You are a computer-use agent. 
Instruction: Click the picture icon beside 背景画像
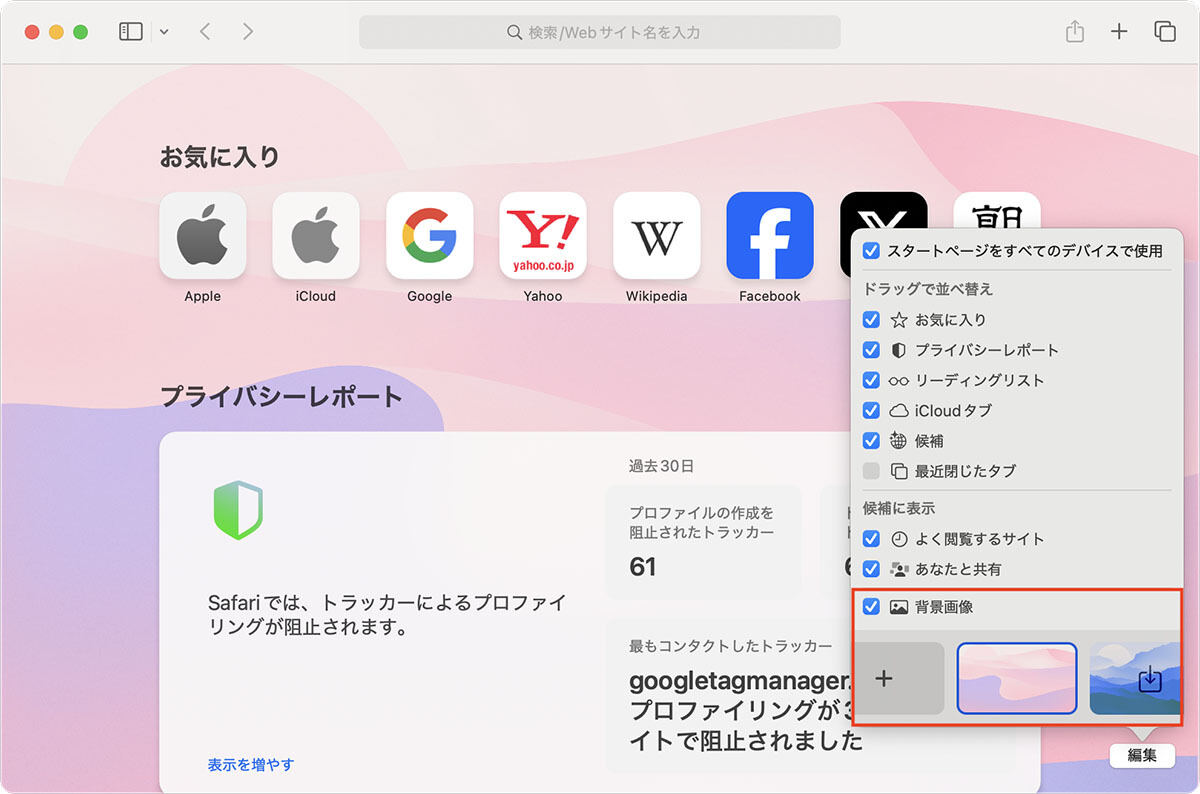tap(899, 607)
